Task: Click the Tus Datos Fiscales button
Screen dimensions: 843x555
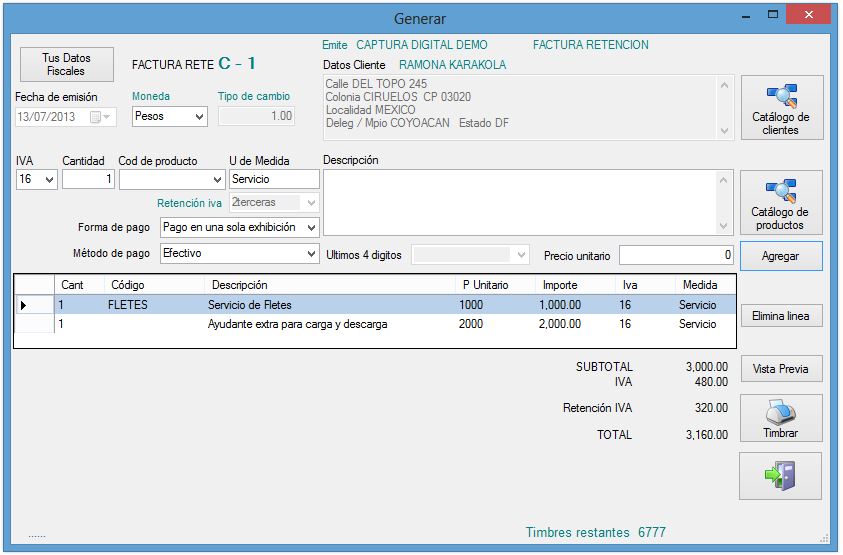Action: (x=67, y=65)
